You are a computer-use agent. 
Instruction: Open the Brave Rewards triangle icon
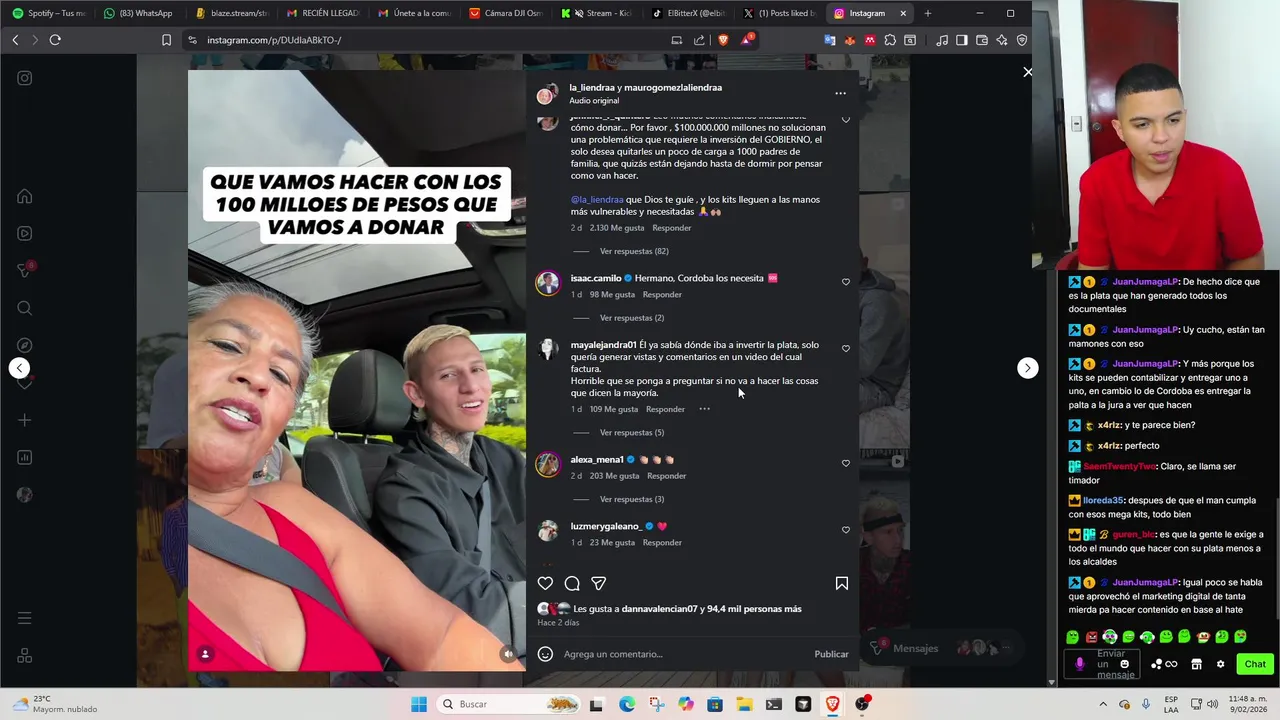[x=747, y=40]
